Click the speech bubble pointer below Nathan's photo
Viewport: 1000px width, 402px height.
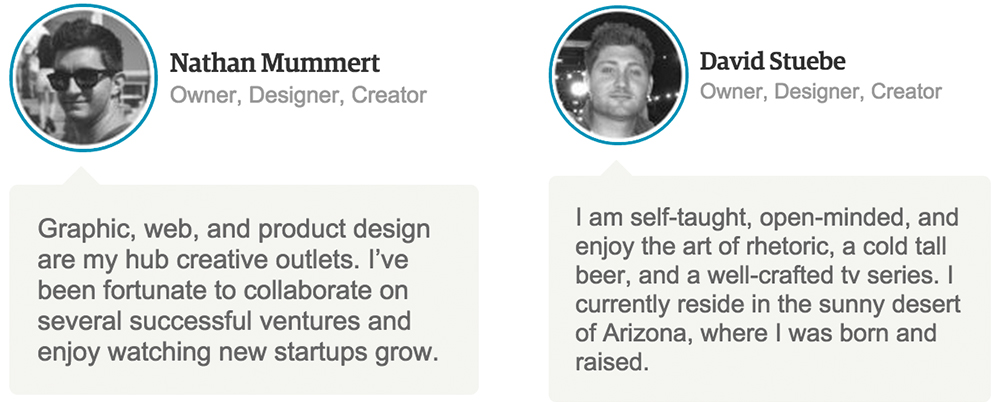click(80, 177)
